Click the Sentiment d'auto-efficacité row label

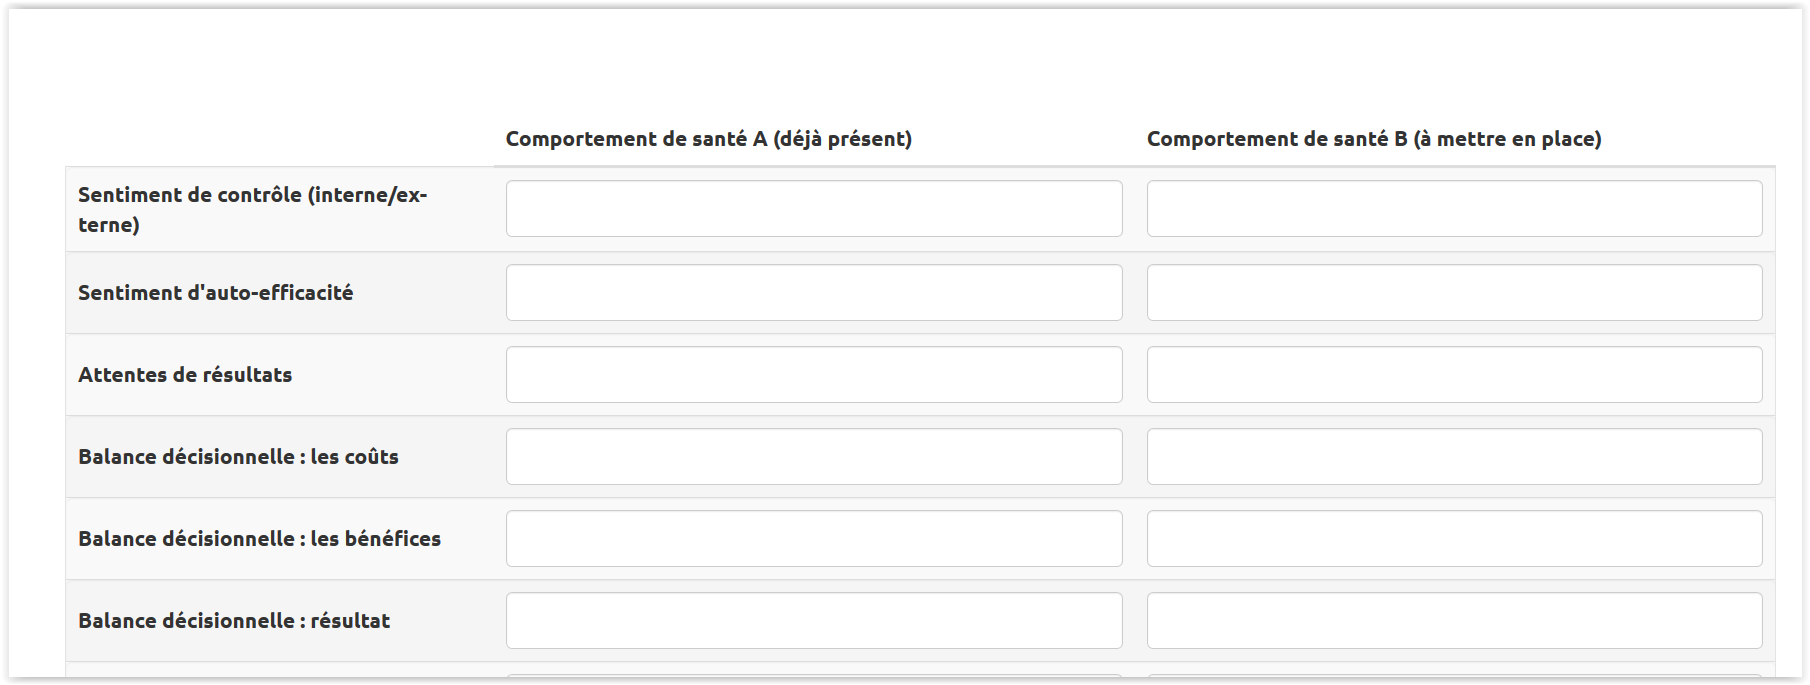[x=215, y=293]
